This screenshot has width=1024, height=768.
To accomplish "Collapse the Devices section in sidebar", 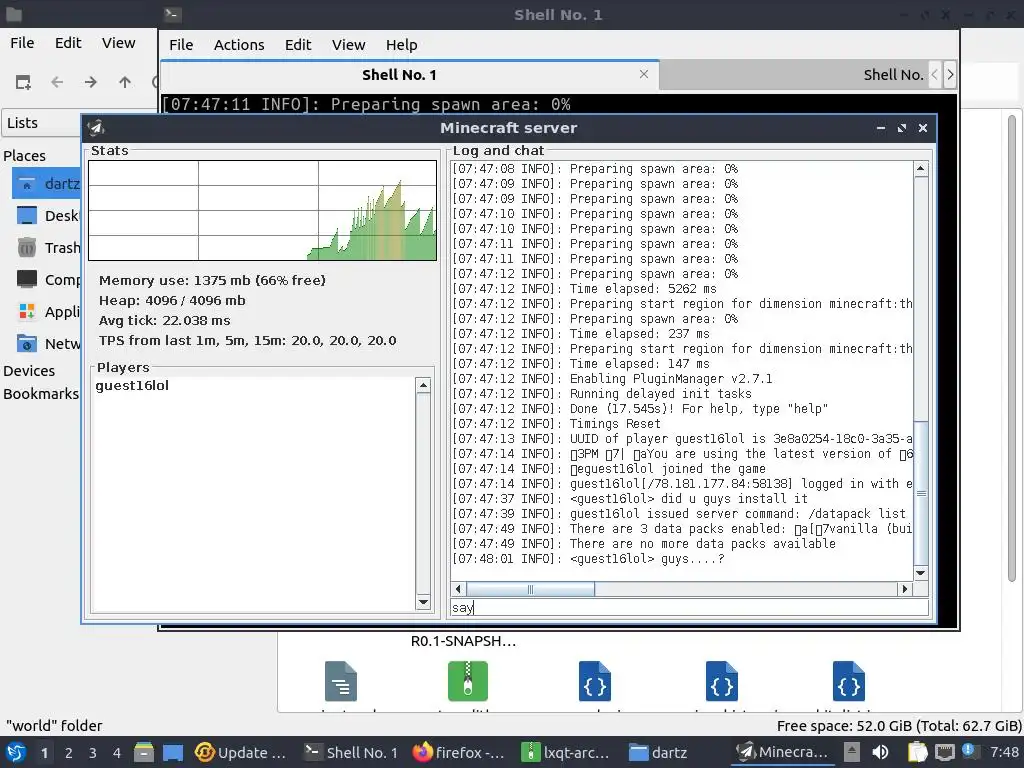I will (x=29, y=370).
